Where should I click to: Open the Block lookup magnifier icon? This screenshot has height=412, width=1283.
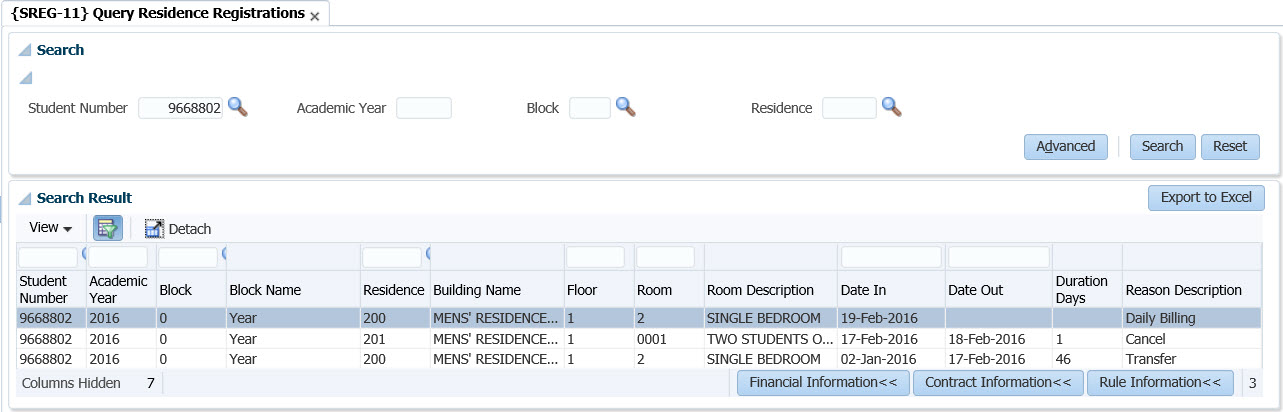coord(625,107)
